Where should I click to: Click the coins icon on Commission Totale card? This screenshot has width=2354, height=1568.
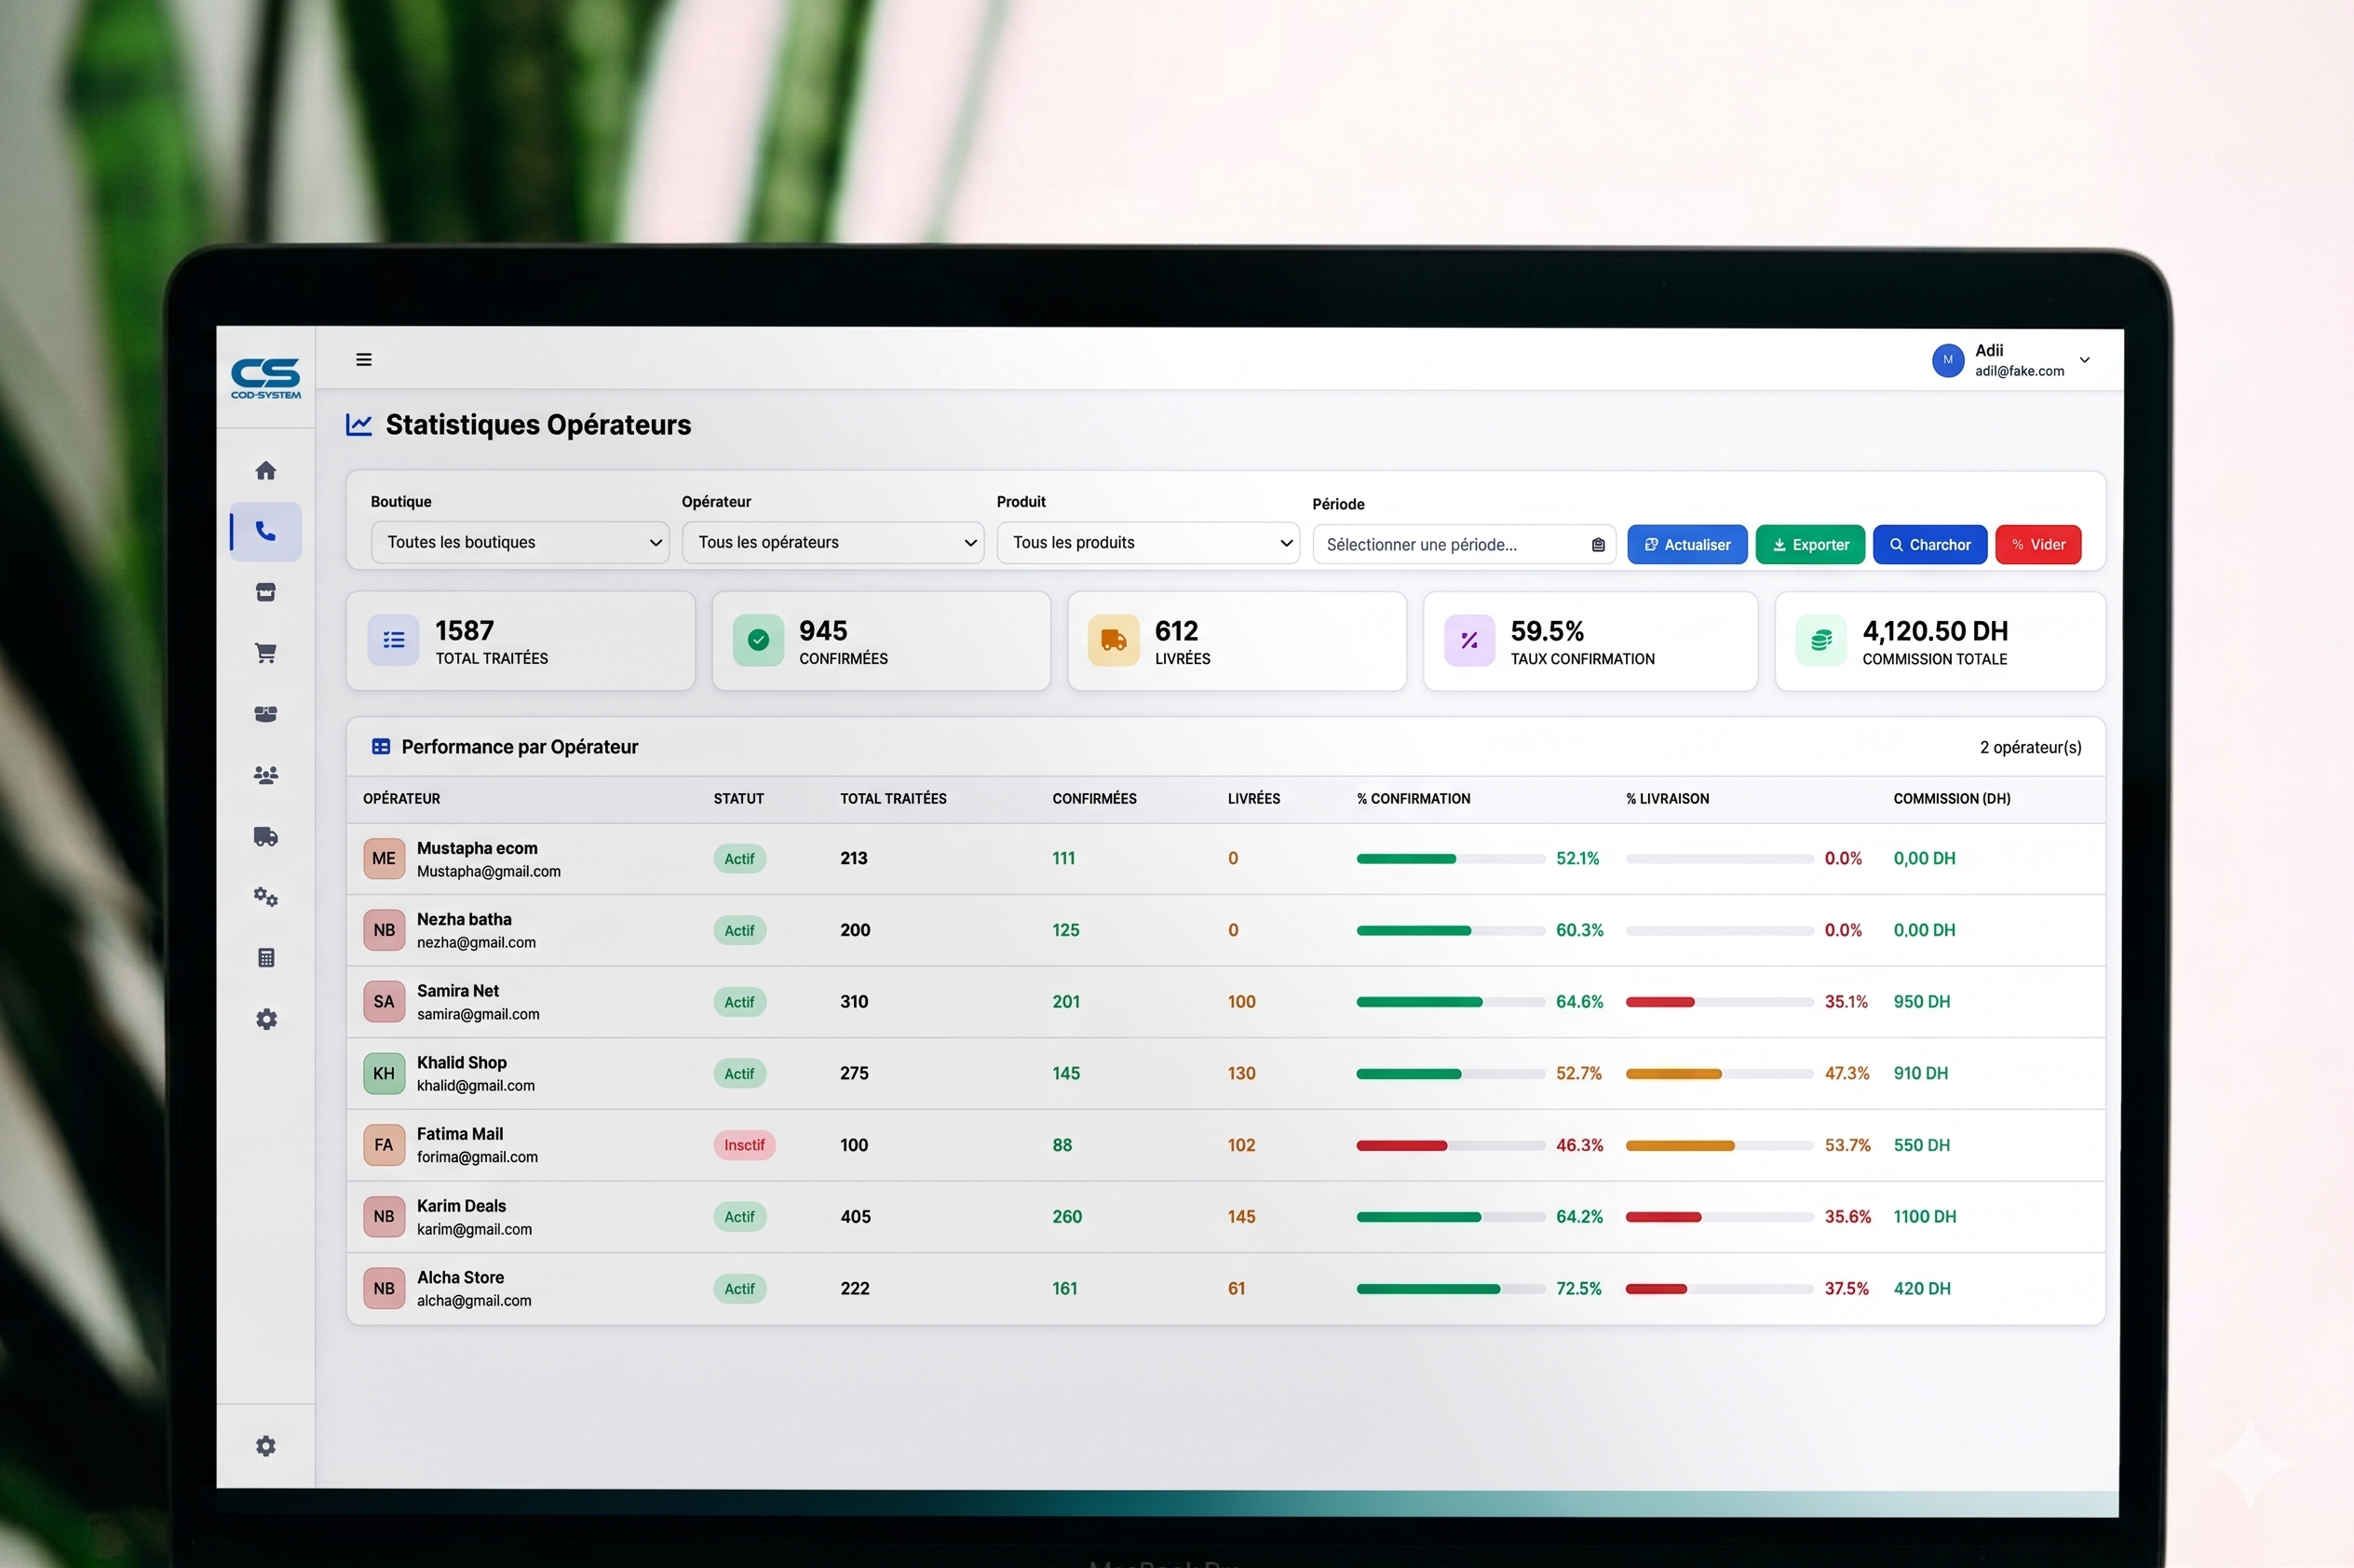click(1821, 641)
